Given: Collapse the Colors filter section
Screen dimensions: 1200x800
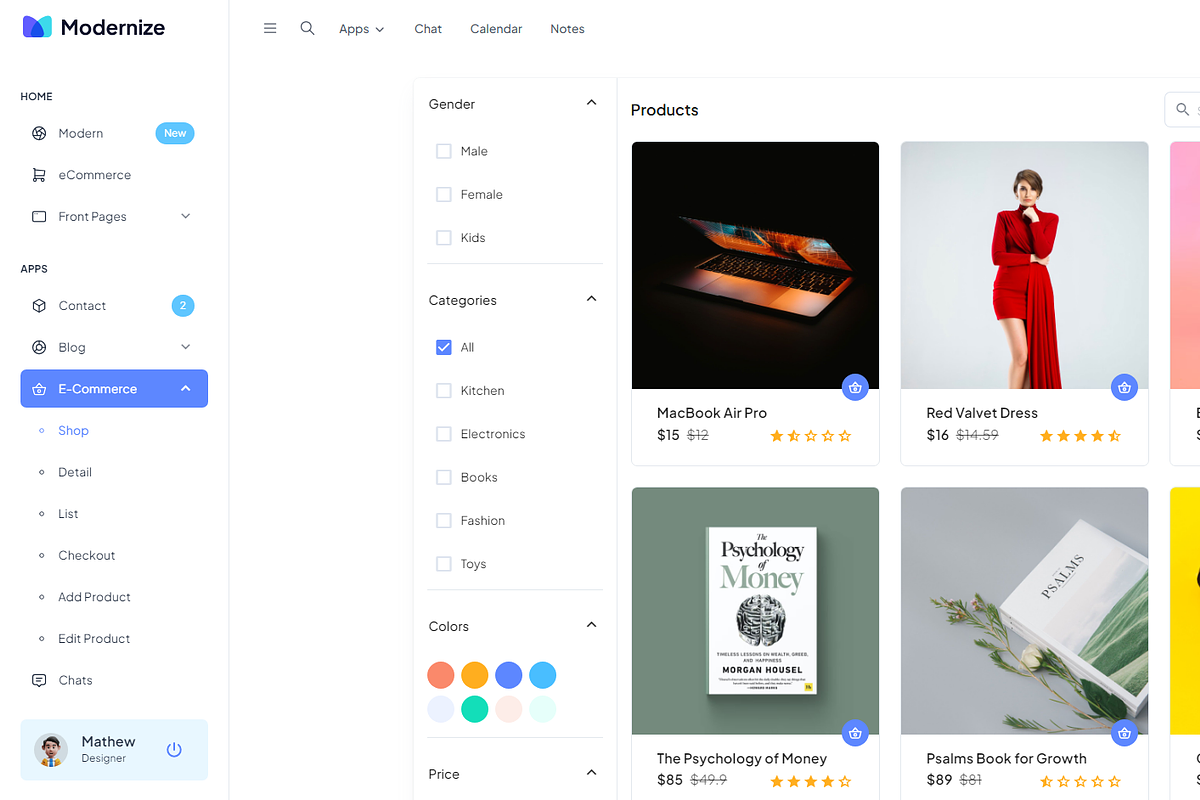Looking at the screenshot, I should (x=591, y=625).
